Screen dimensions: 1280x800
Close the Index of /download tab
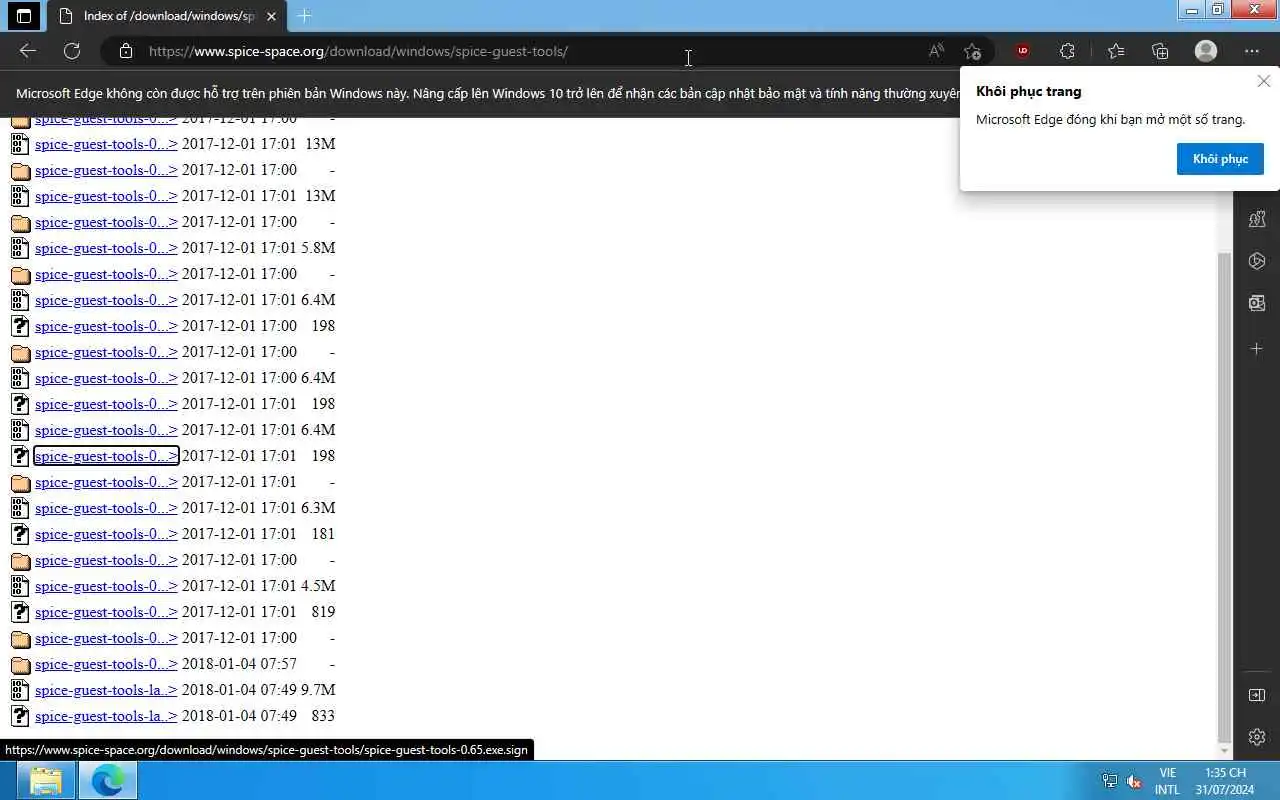271,16
